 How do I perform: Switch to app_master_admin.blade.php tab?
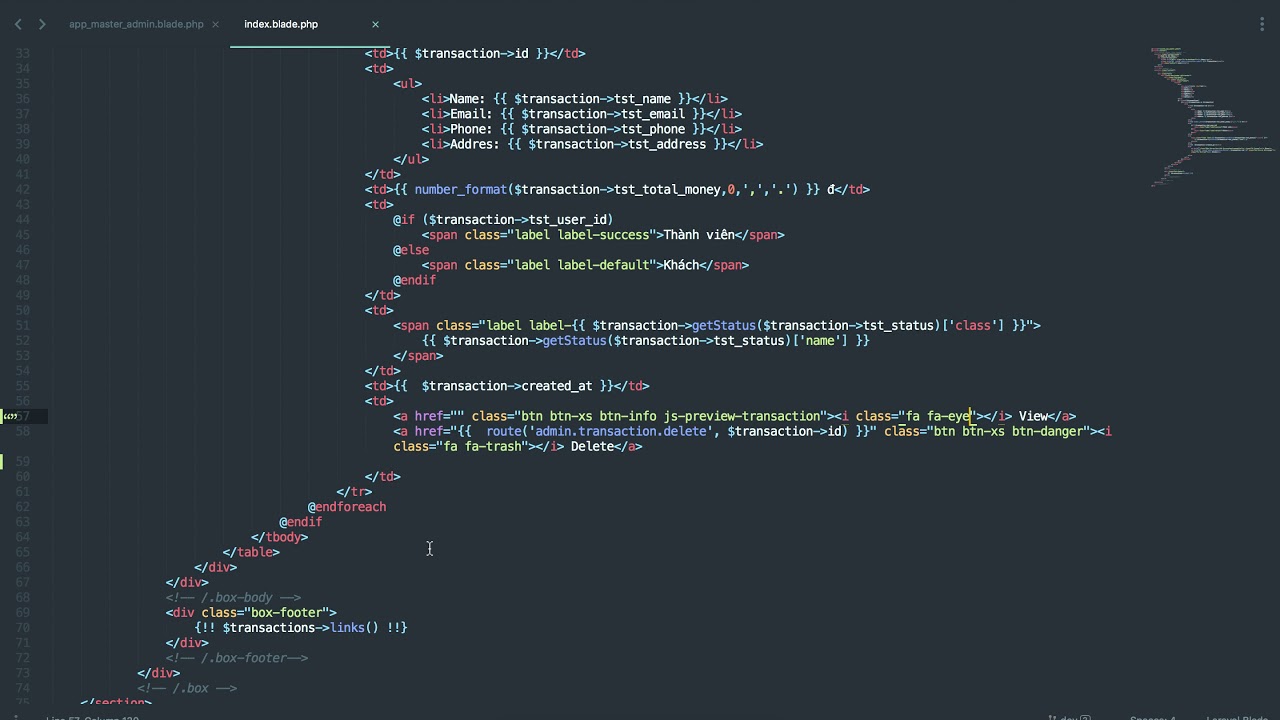point(136,24)
